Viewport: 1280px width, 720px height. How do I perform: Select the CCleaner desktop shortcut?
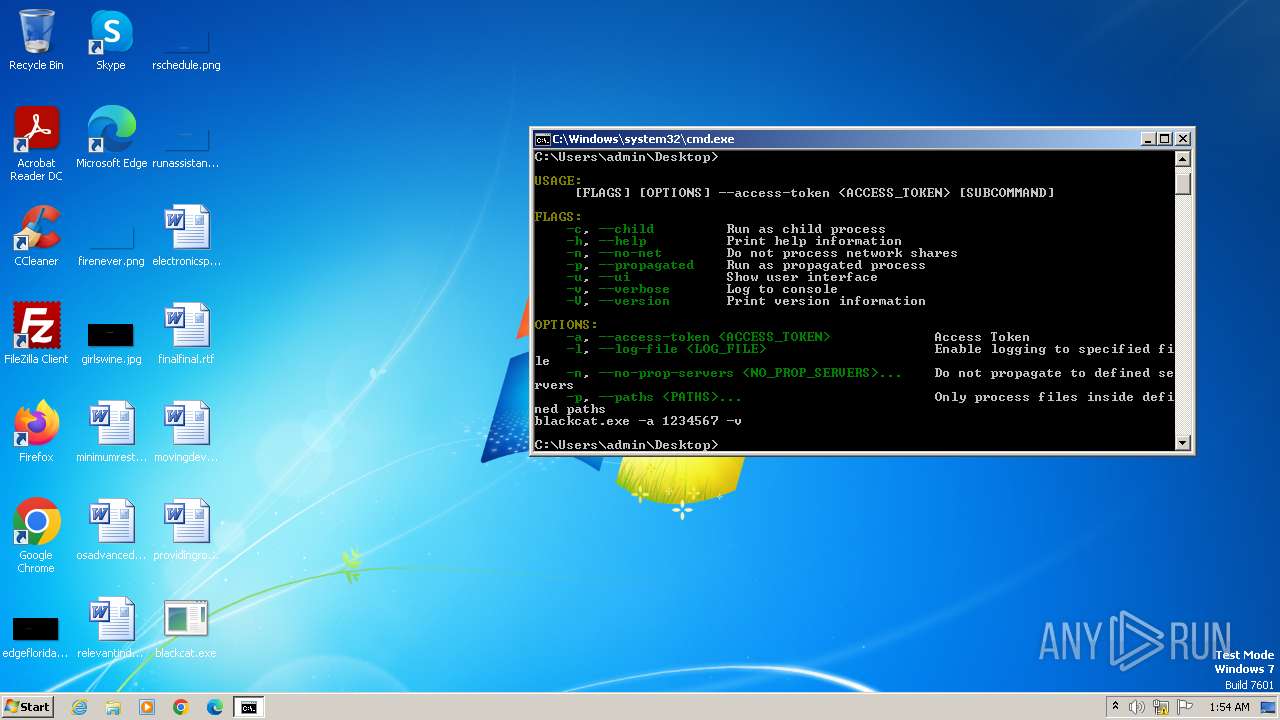(x=36, y=236)
